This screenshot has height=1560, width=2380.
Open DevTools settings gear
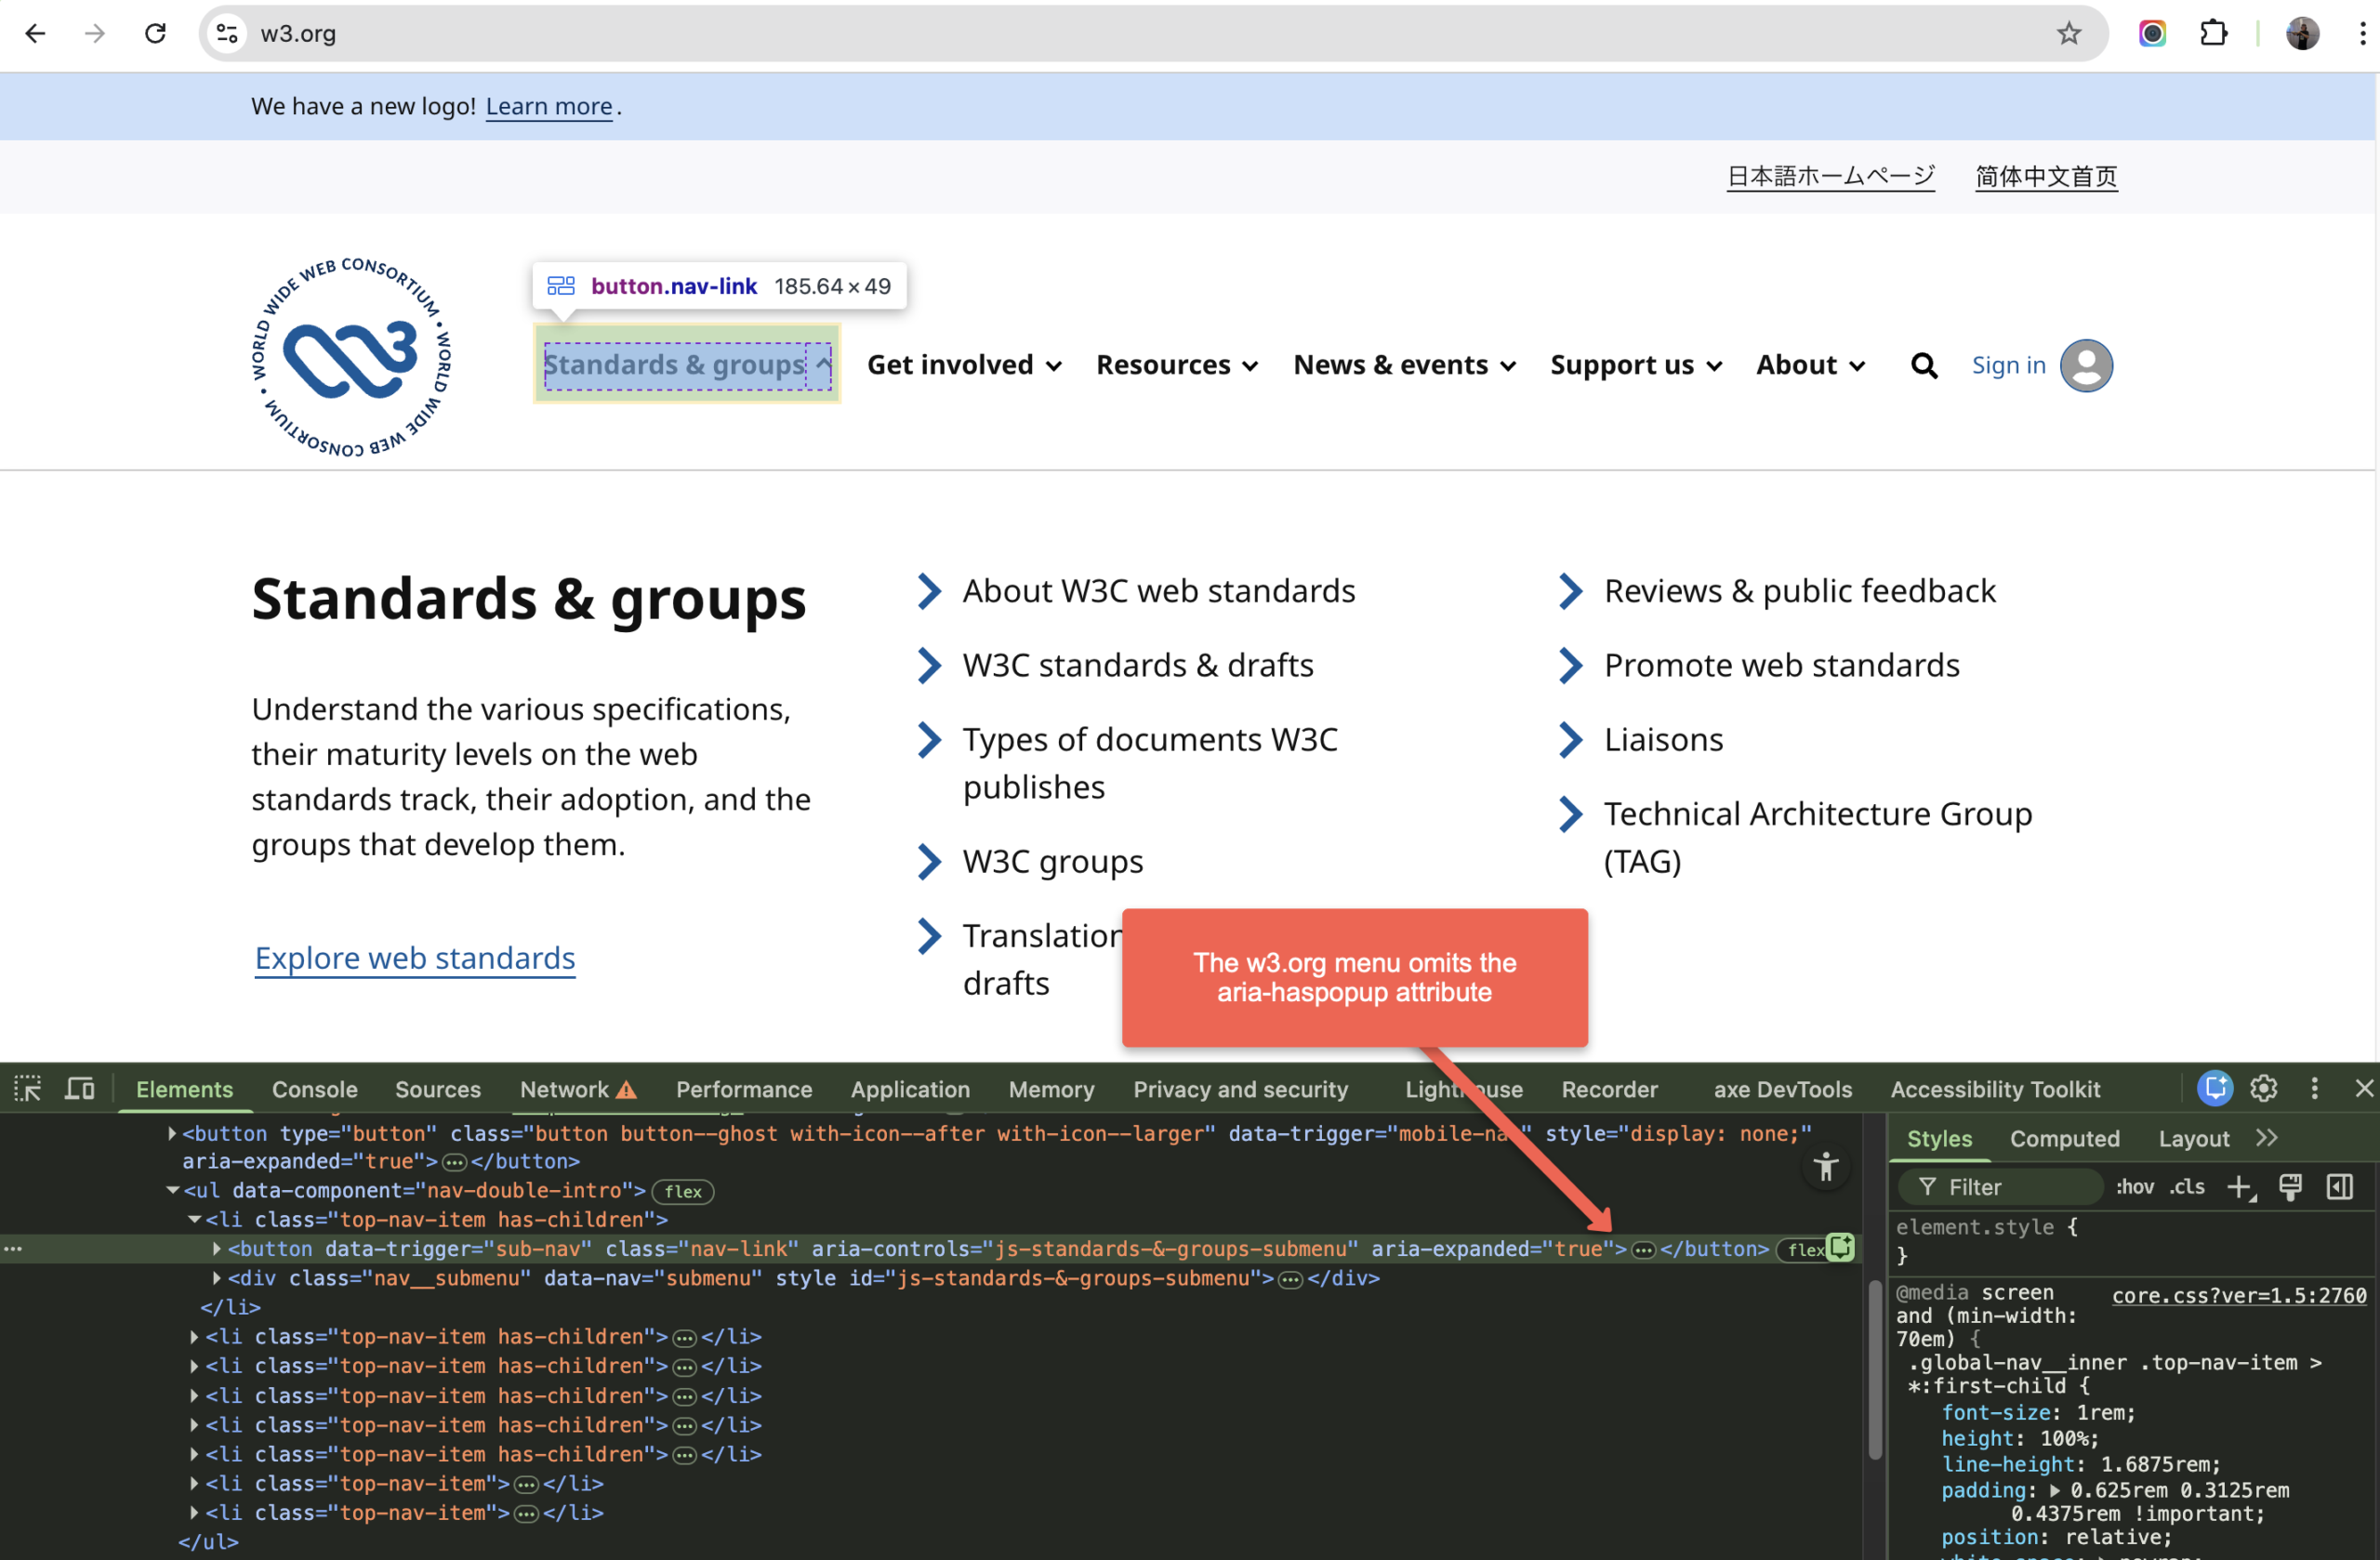(2264, 1088)
